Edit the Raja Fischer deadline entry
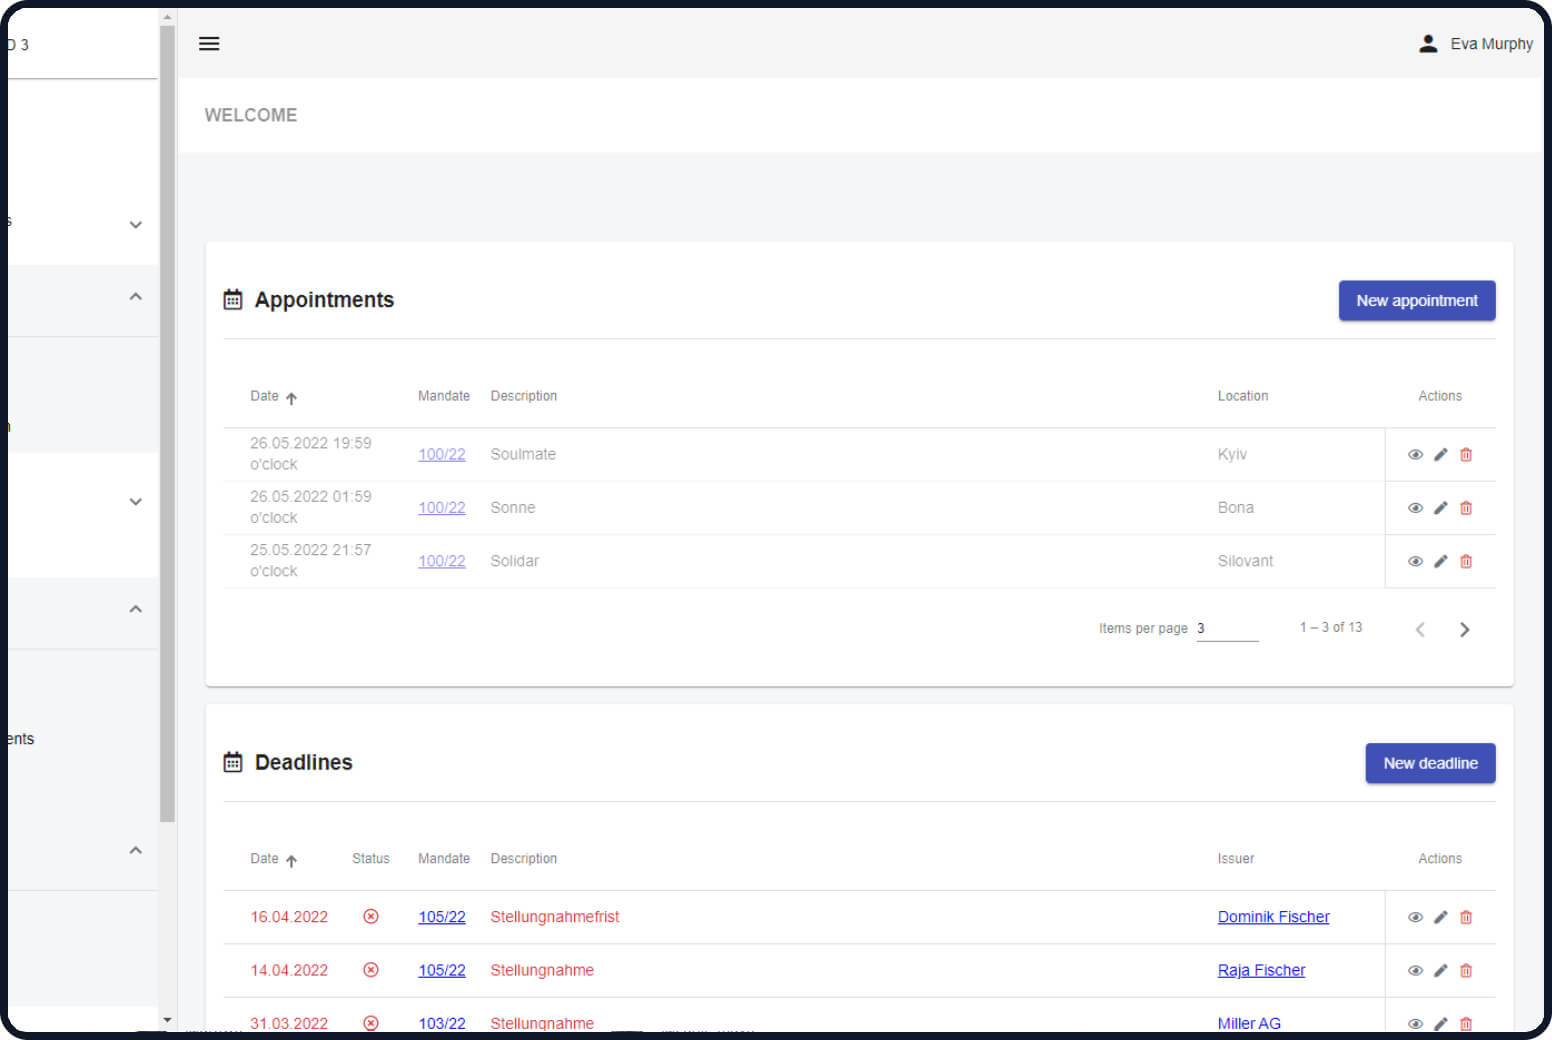The height and width of the screenshot is (1040, 1552). tap(1440, 971)
